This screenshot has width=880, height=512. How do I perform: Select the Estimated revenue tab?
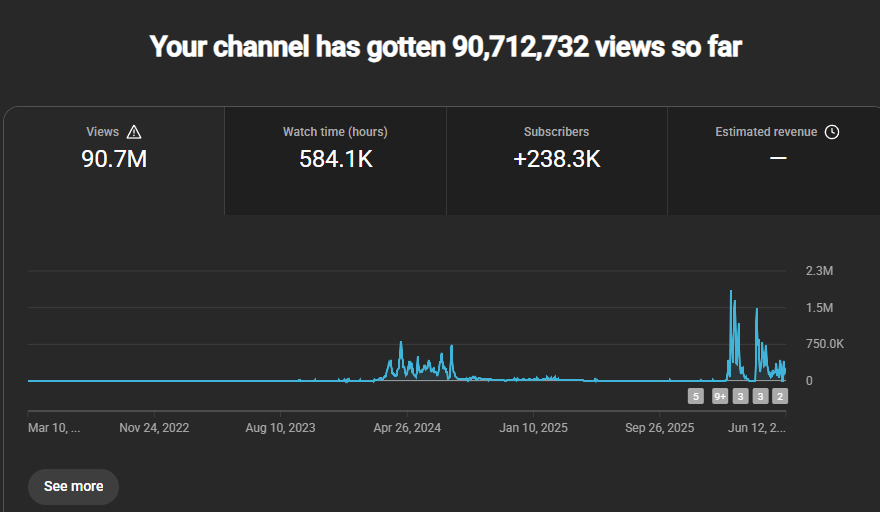774,161
